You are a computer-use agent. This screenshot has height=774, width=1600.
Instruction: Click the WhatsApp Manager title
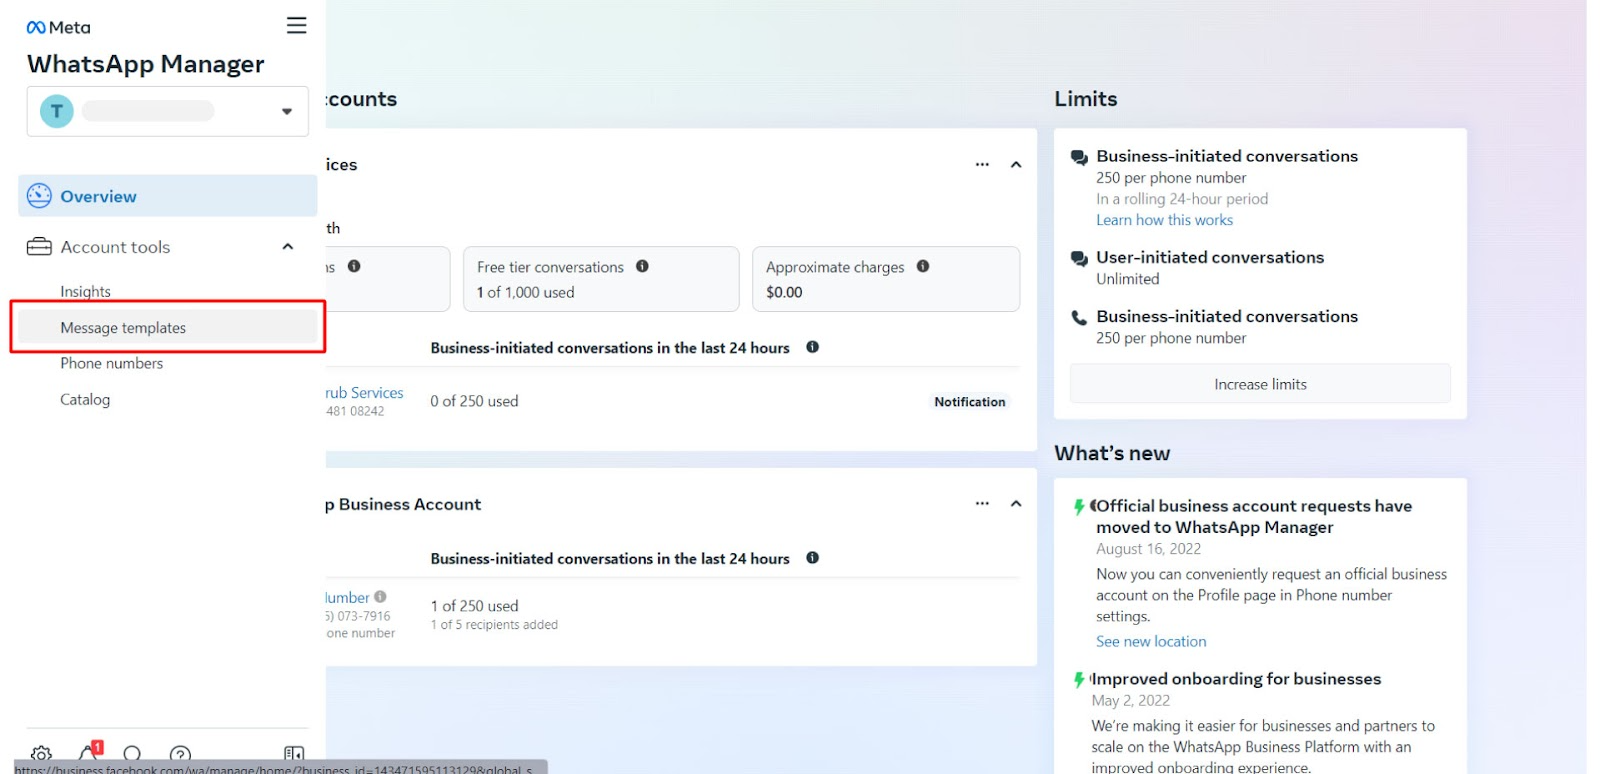click(146, 64)
